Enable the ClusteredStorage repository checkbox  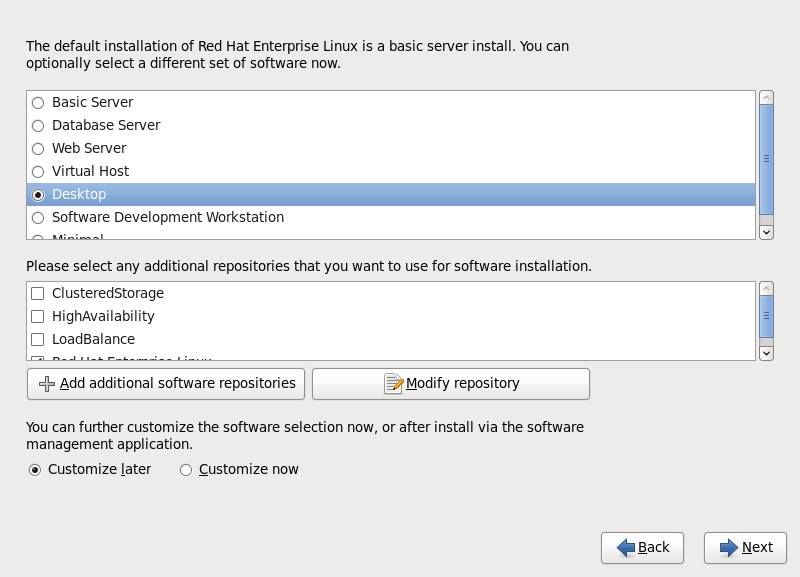[x=38, y=293]
